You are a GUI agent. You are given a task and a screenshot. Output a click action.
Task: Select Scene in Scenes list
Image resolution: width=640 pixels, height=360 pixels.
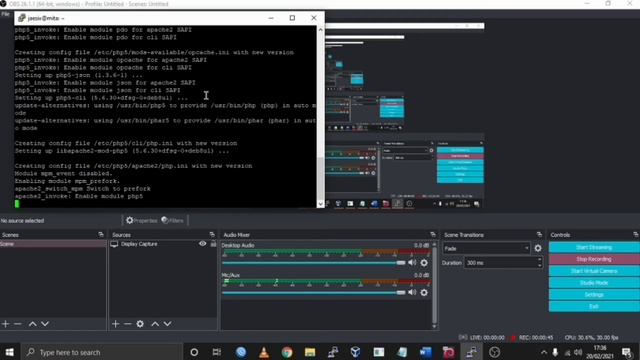click(53, 244)
